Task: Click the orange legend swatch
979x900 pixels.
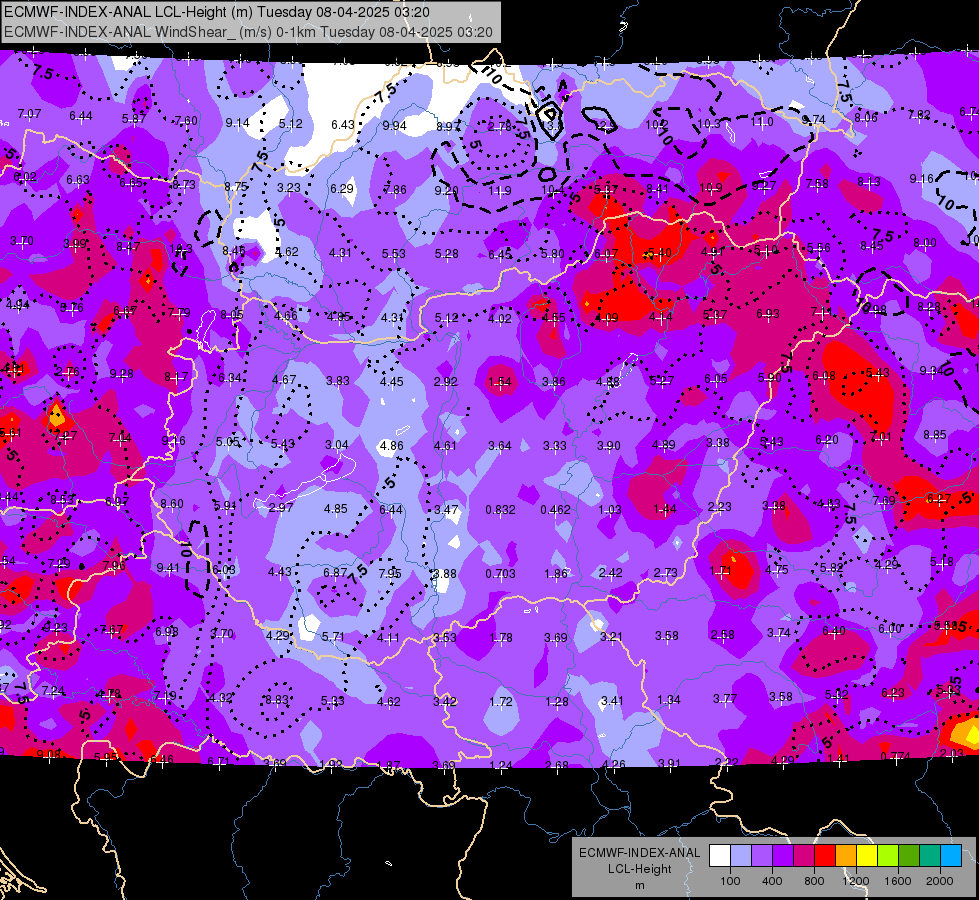Action: (846, 856)
